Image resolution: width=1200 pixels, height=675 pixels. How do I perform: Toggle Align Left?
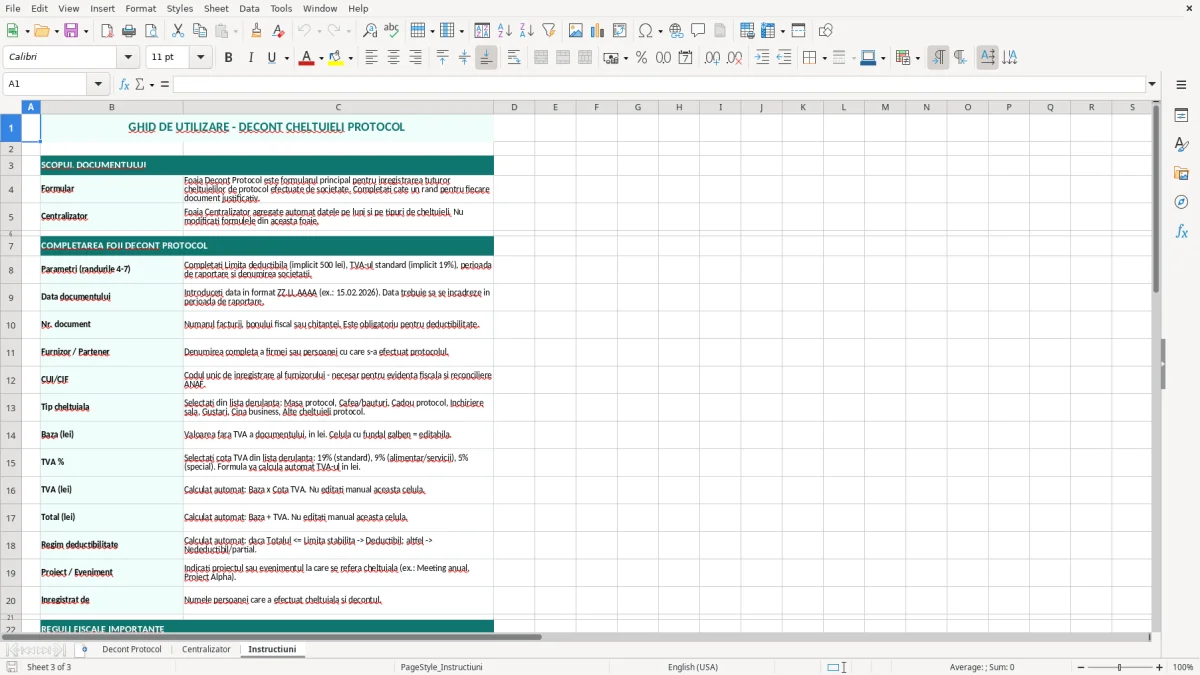(371, 58)
